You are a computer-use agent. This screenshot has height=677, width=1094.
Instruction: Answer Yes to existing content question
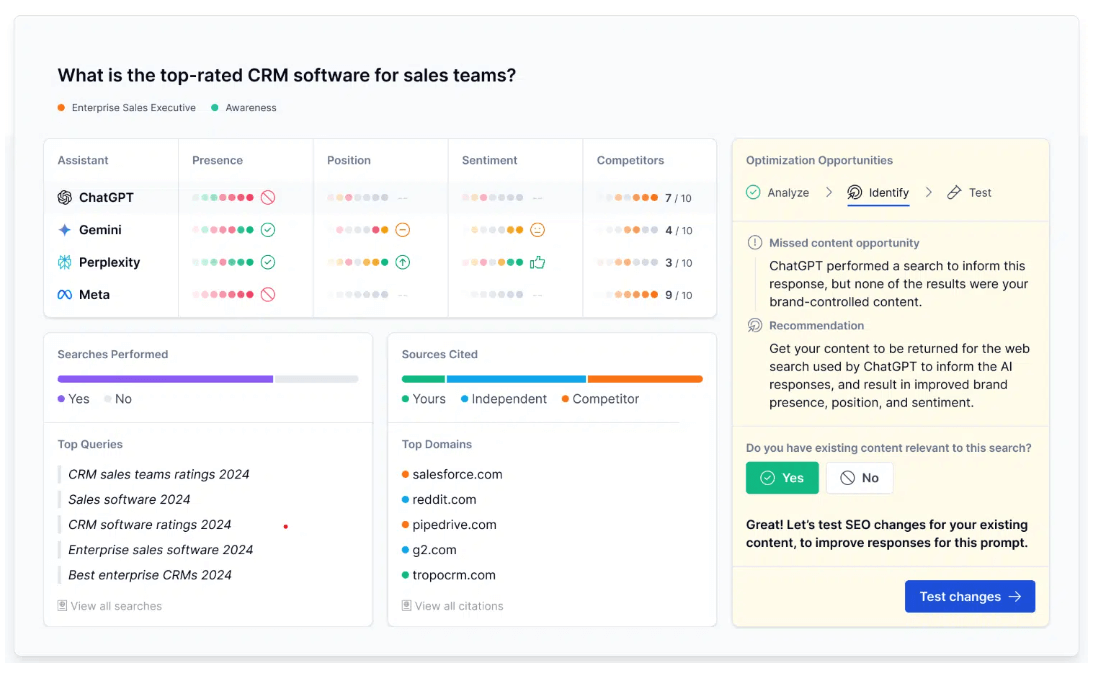tap(782, 478)
